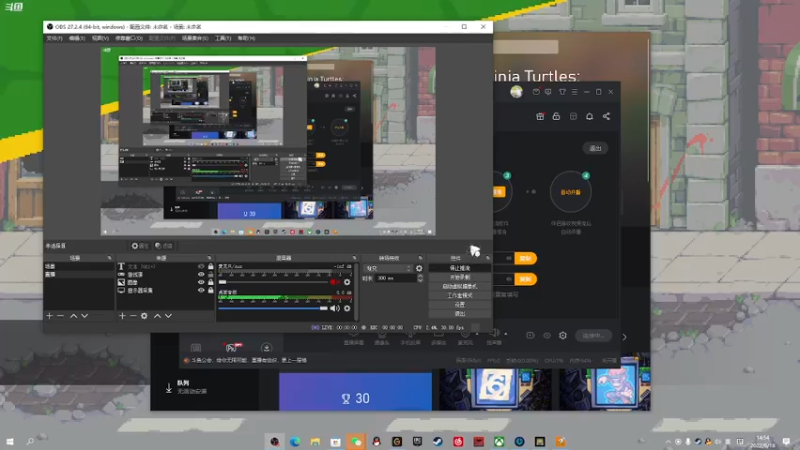Open the 编辑(E) menu in OBS
800x450 pixels.
(77, 38)
